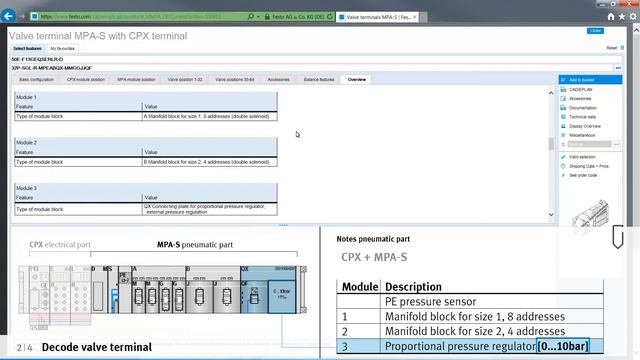Select the Valve terminals MPA-S browser tab
Image resolution: width=640 pixels, height=360 pixels.
click(x=378, y=17)
